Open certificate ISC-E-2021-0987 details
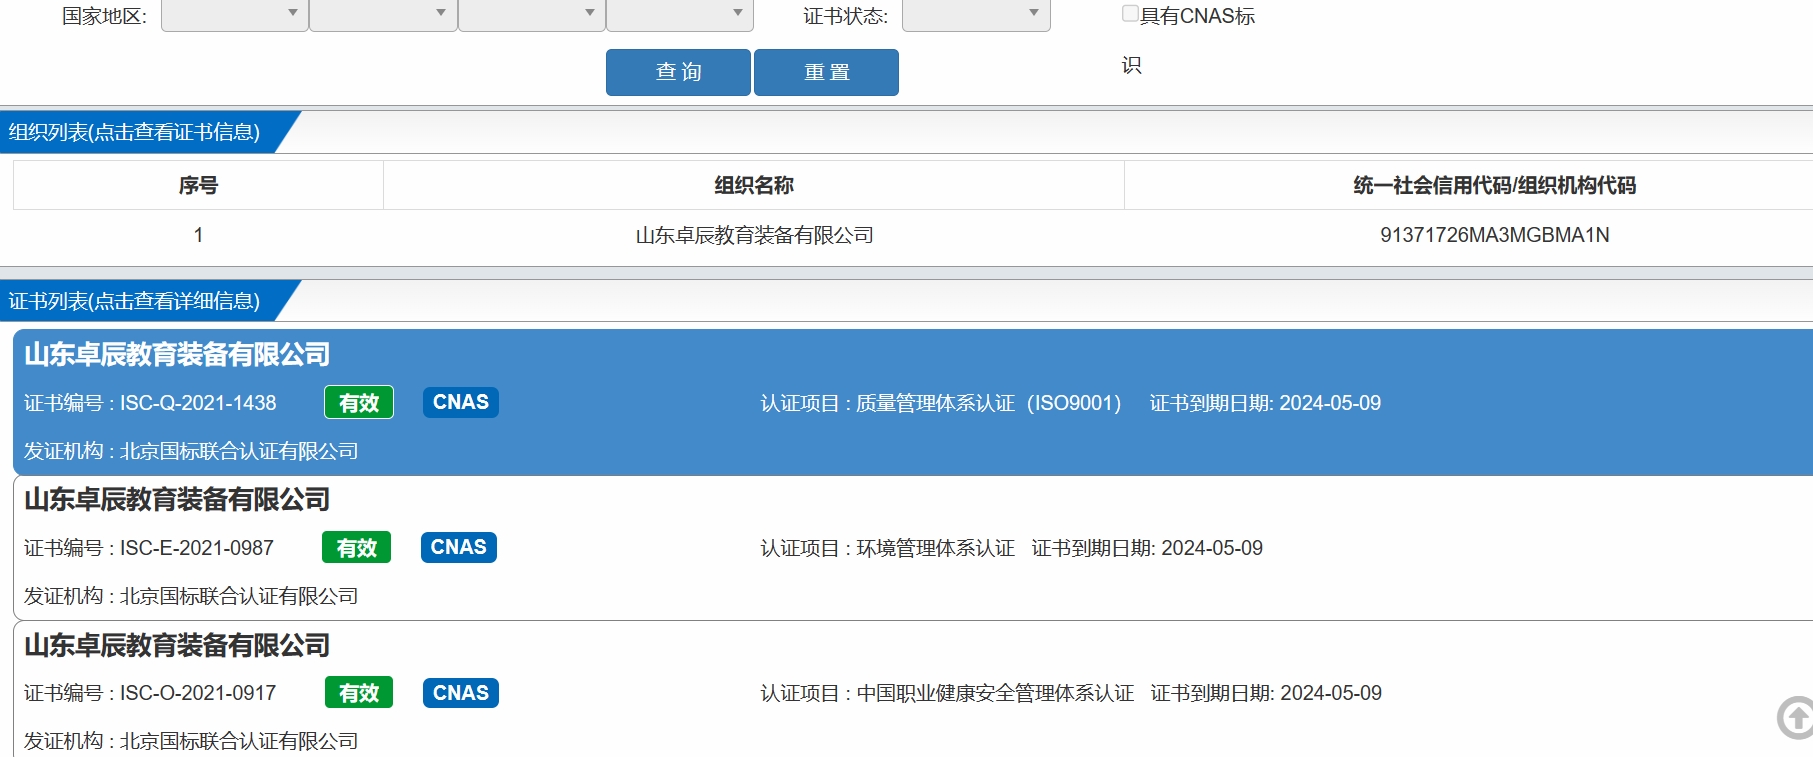The image size is (1813, 757). pos(912,548)
